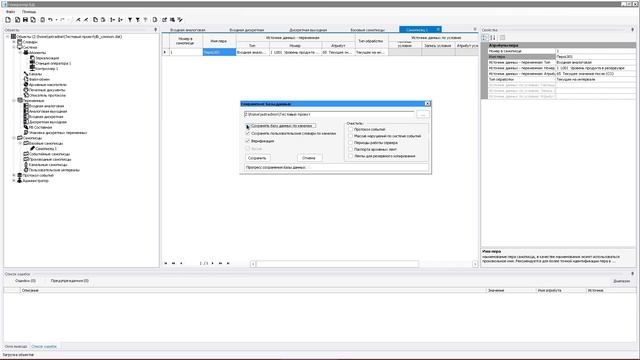
Task: Switch to Базовые самописцы tab
Action: [x=367, y=30]
